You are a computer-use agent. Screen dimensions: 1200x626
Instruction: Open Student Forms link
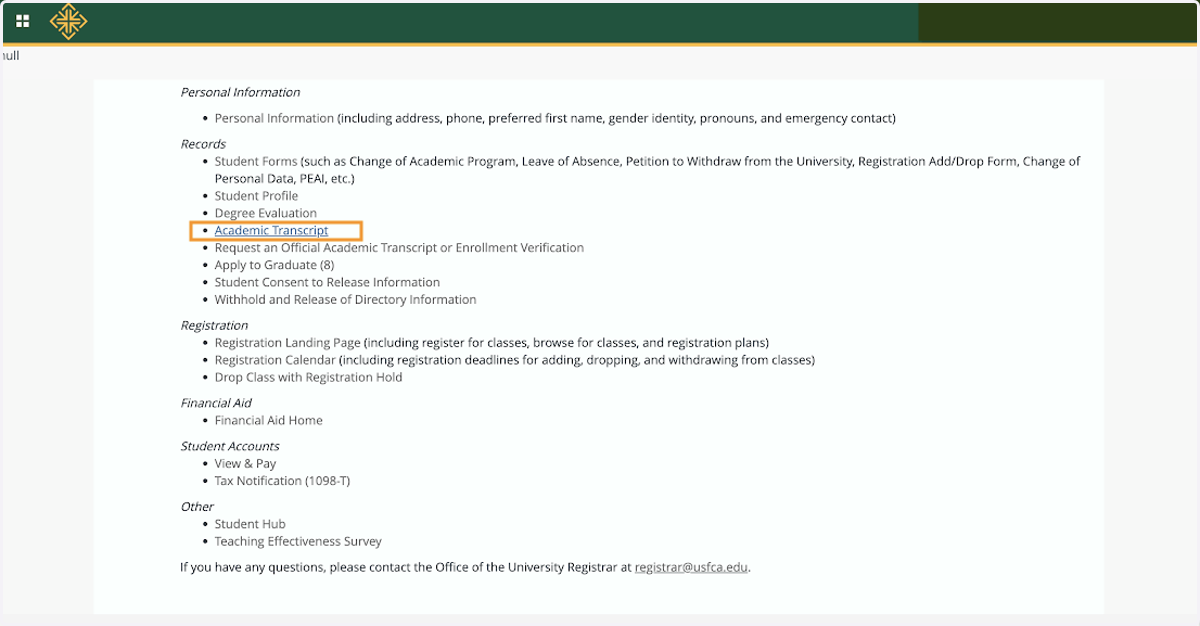256,161
